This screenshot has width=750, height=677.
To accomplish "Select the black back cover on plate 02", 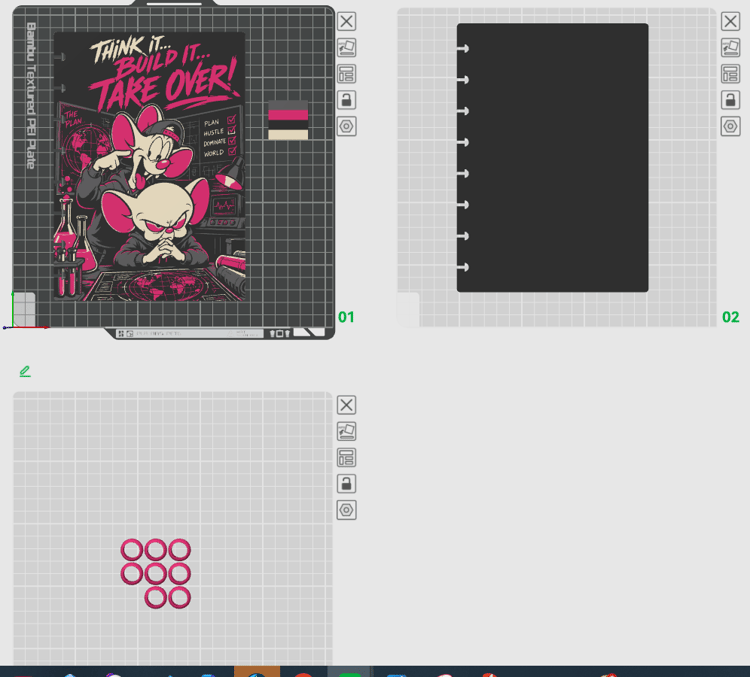I will (553, 157).
